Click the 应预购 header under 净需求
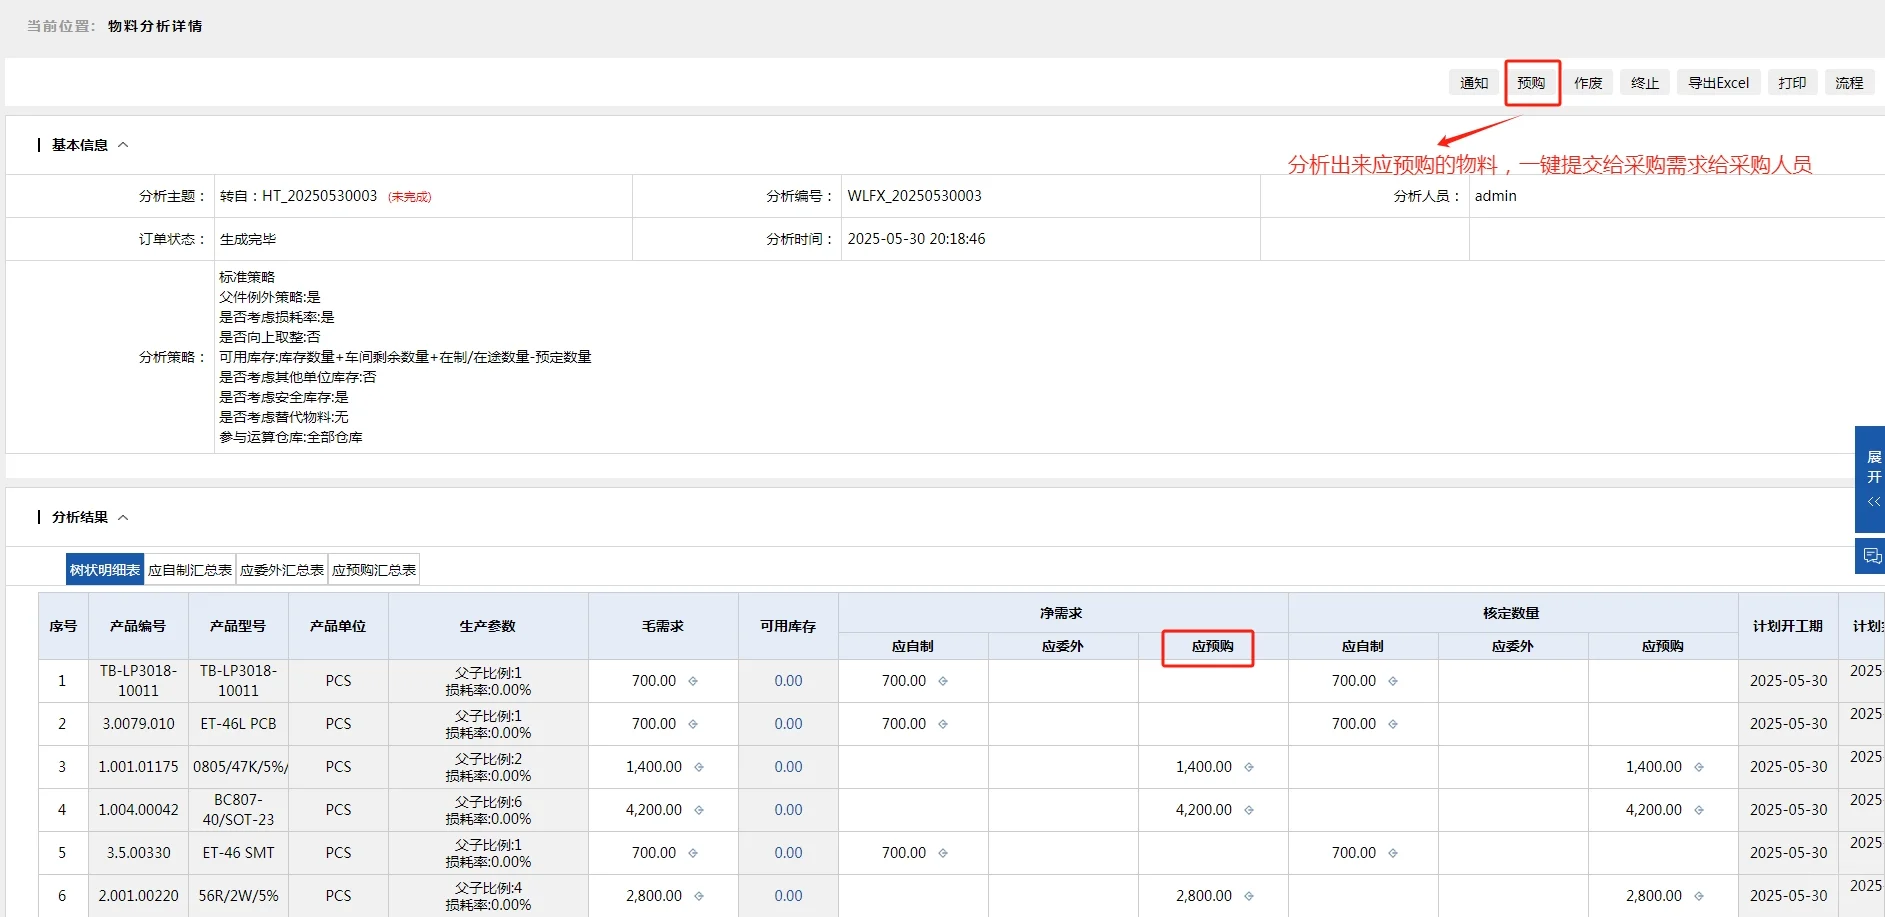Image resolution: width=1885 pixels, height=917 pixels. pos(1213,646)
